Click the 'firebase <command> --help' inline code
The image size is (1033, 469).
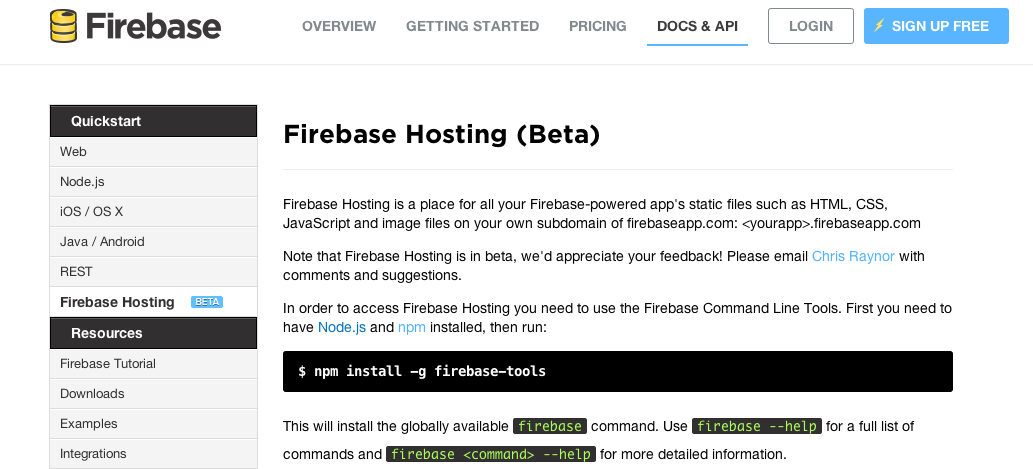[491, 455]
